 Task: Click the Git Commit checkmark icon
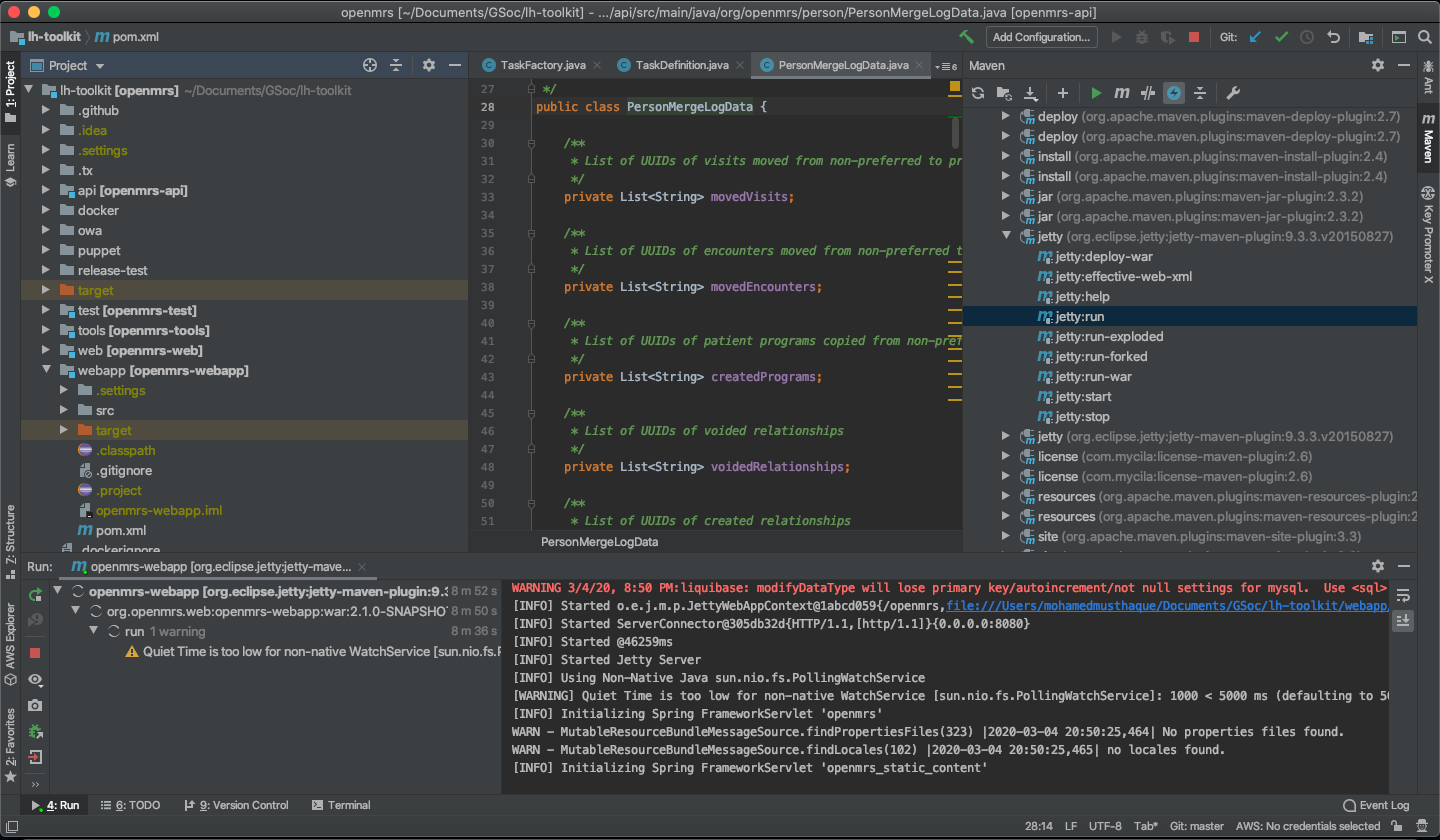pos(1281,37)
